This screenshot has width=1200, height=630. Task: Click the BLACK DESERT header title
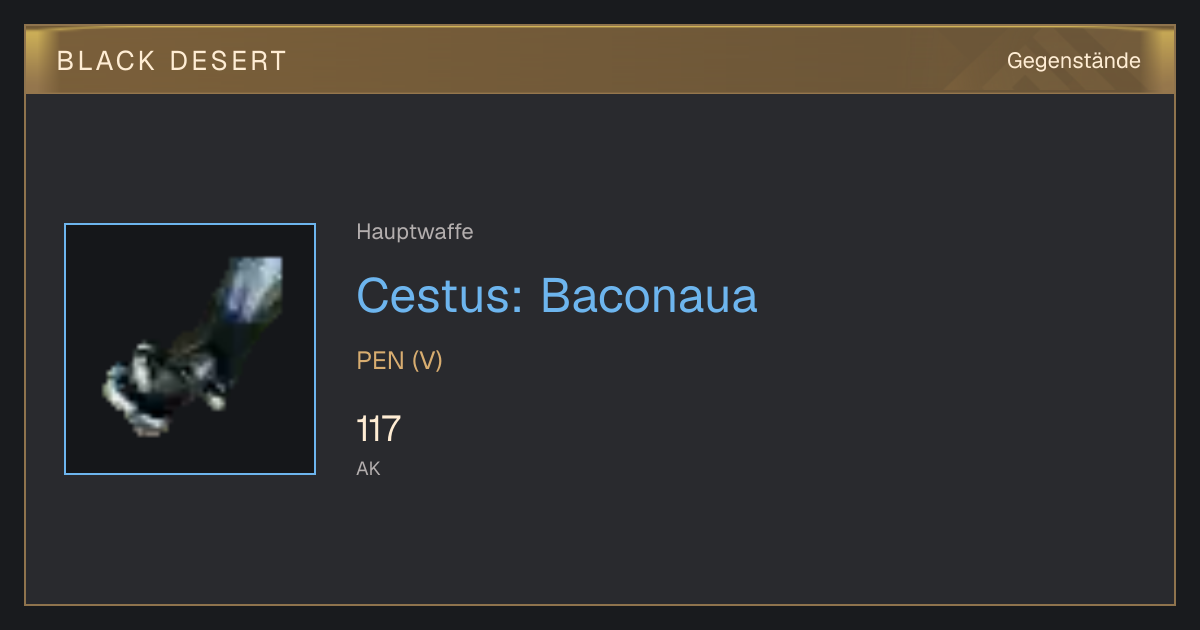[172, 61]
